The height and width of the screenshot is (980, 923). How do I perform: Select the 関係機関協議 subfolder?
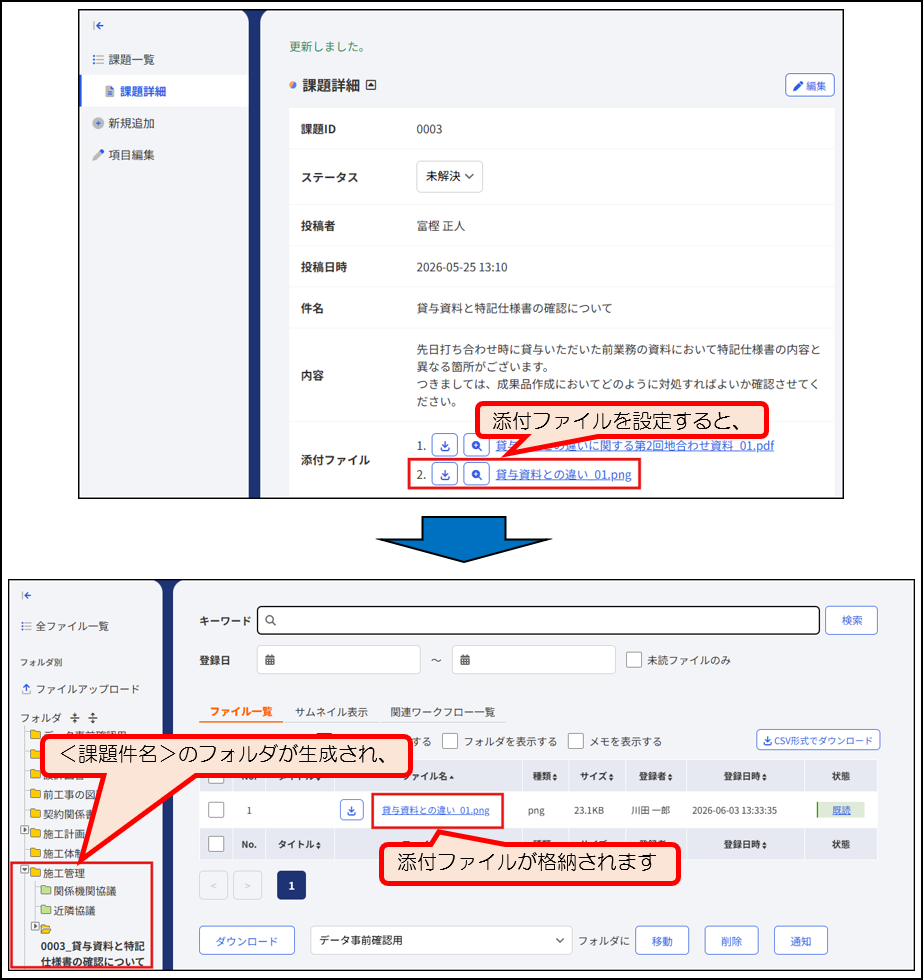pos(79,891)
